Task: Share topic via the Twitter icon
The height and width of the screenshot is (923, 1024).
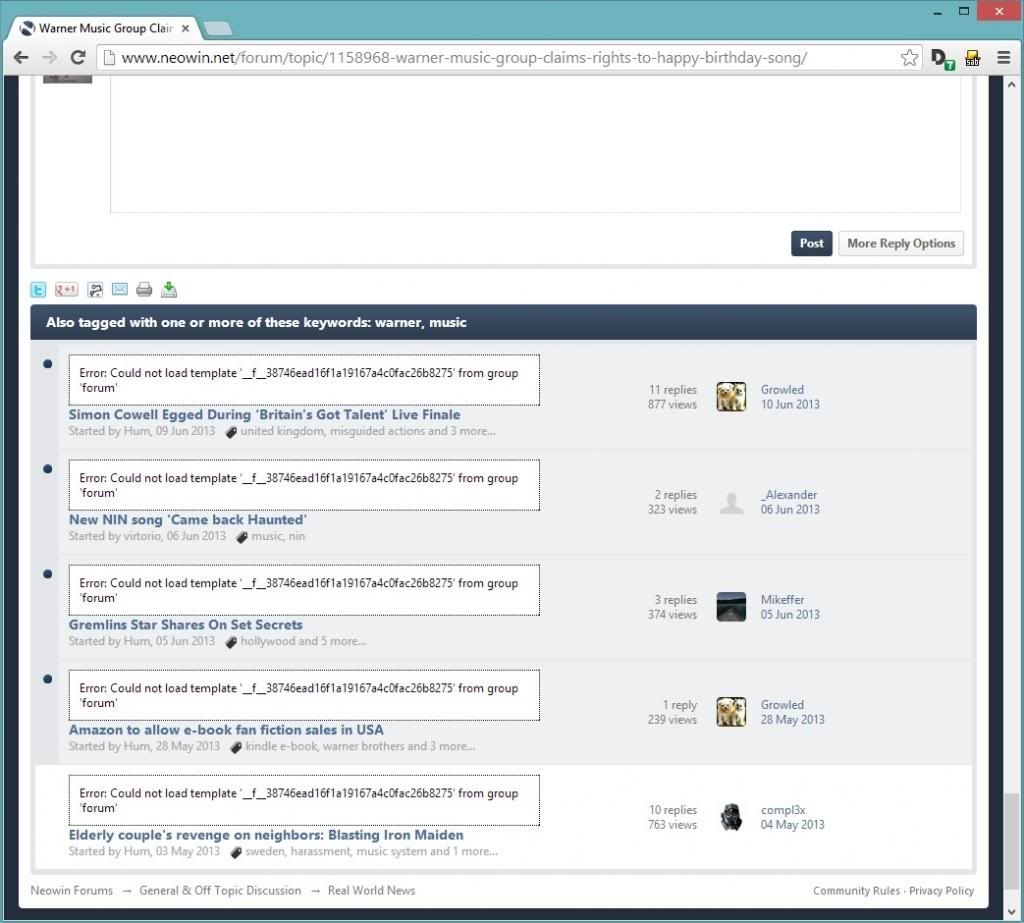Action: [x=39, y=289]
